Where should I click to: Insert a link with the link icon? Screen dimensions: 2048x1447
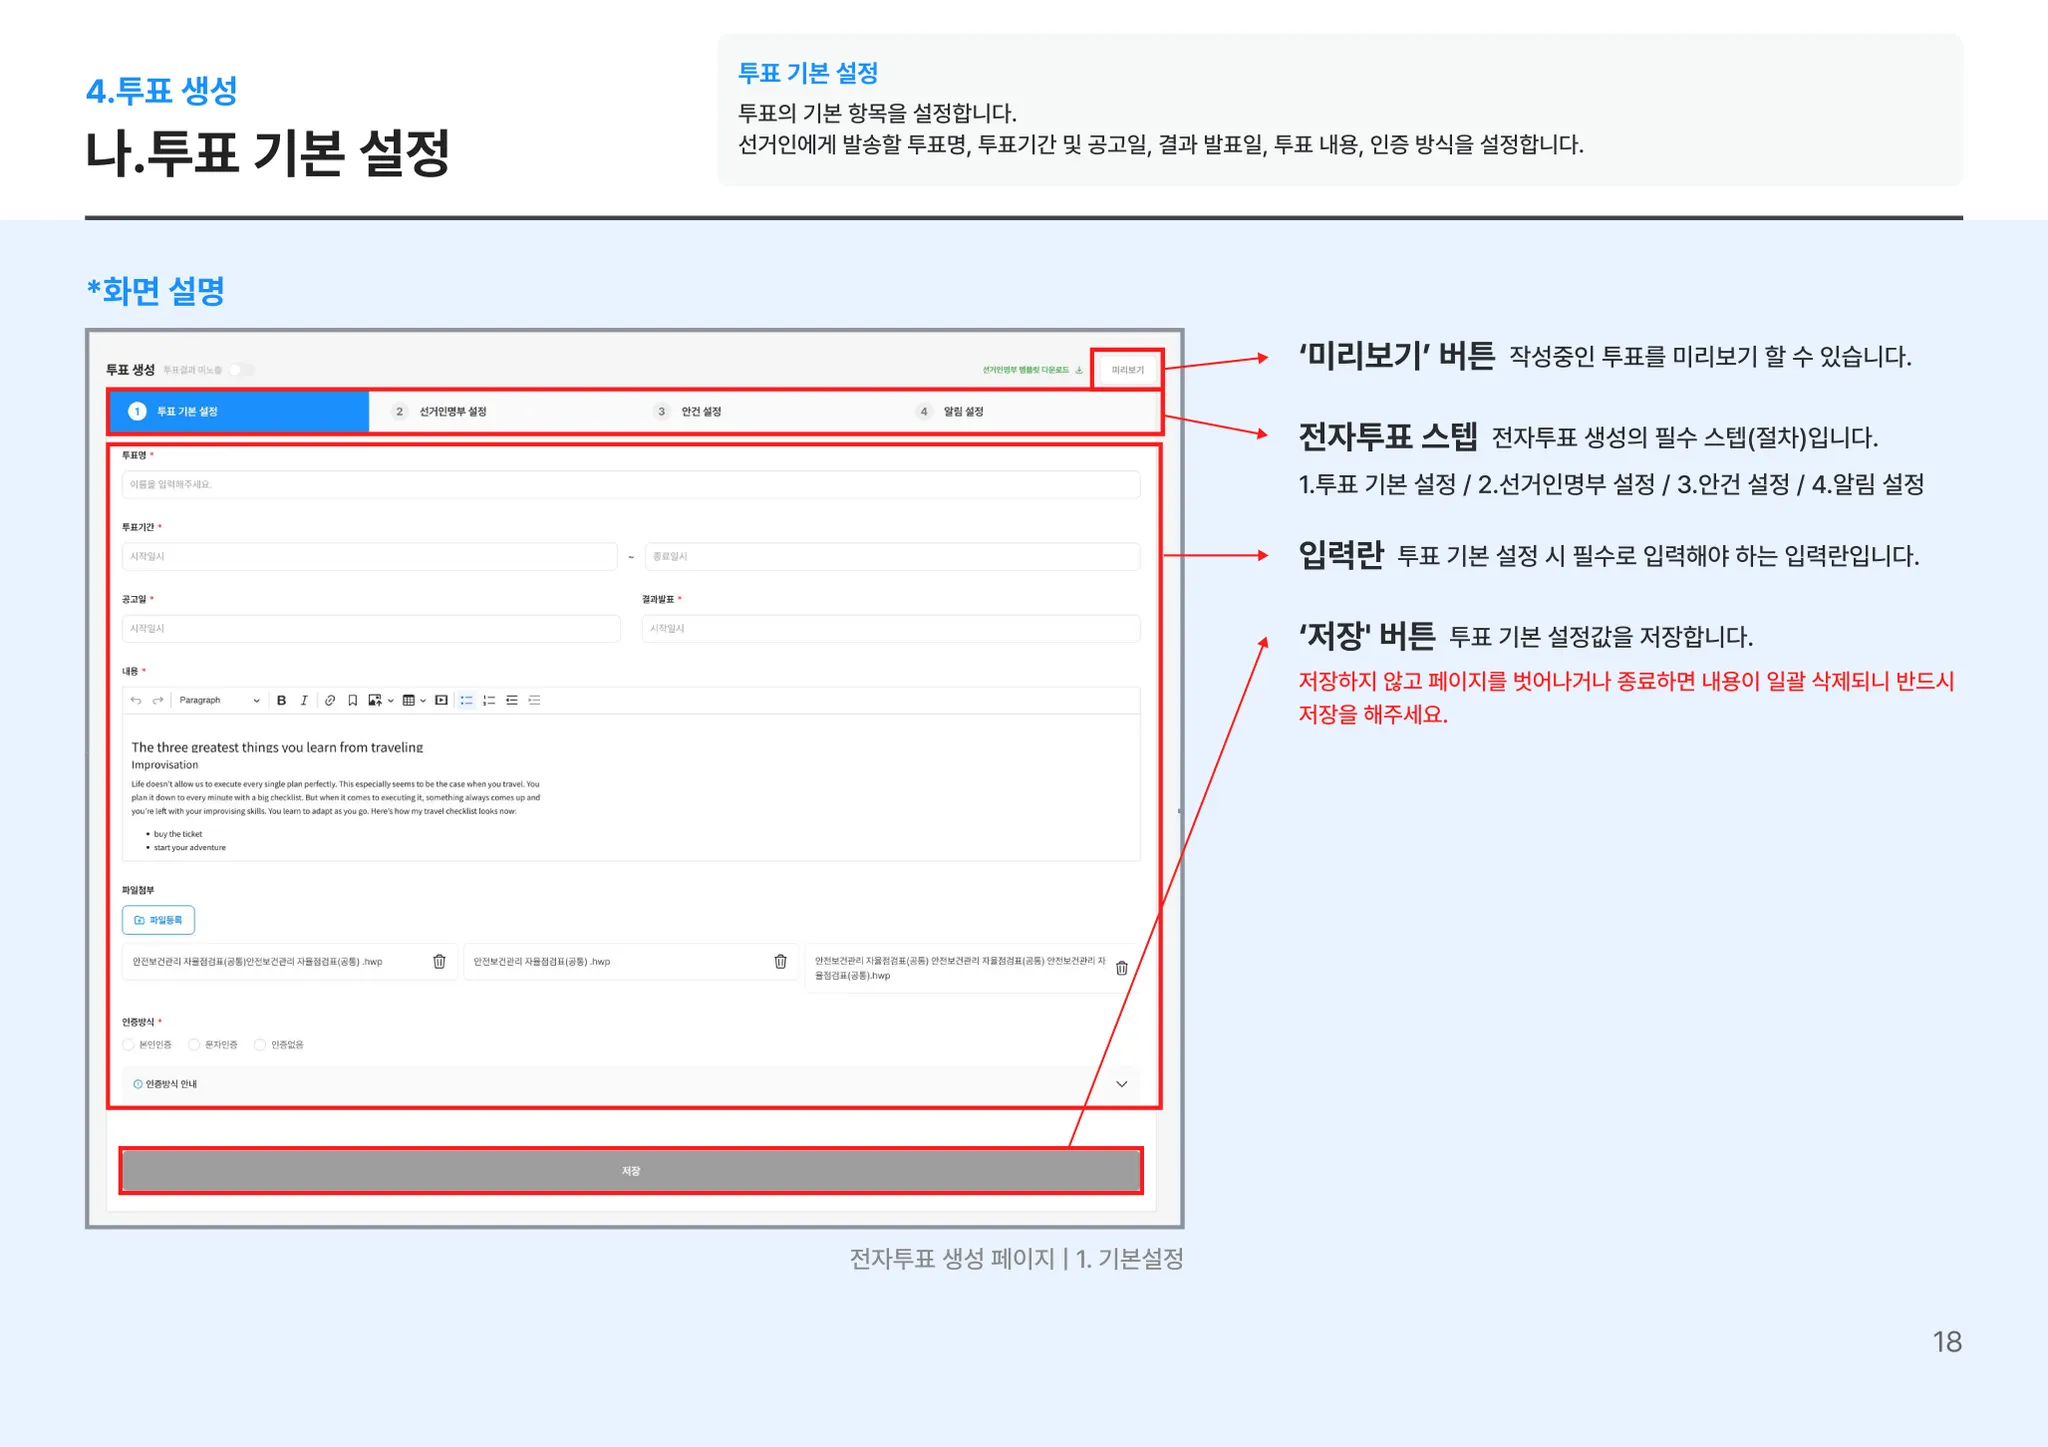pos(330,701)
